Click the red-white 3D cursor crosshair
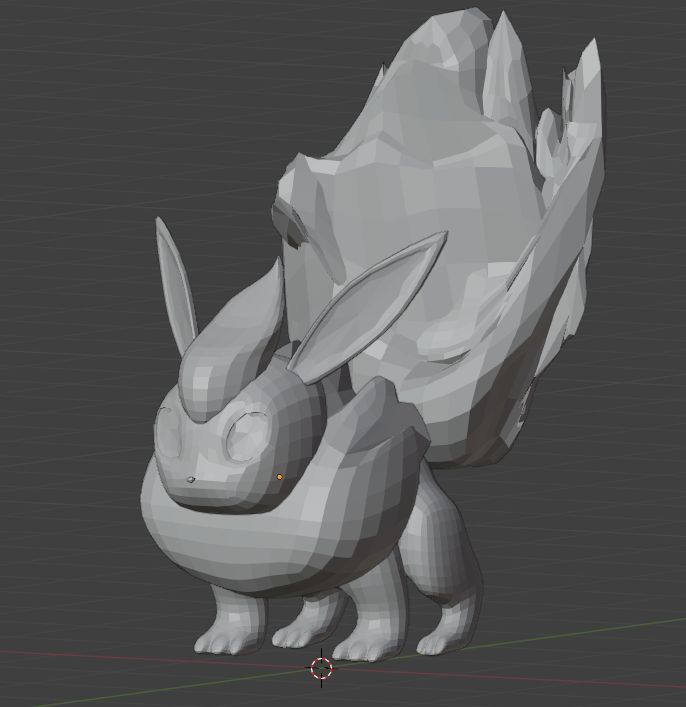The height and width of the screenshot is (707, 686). coord(322,668)
